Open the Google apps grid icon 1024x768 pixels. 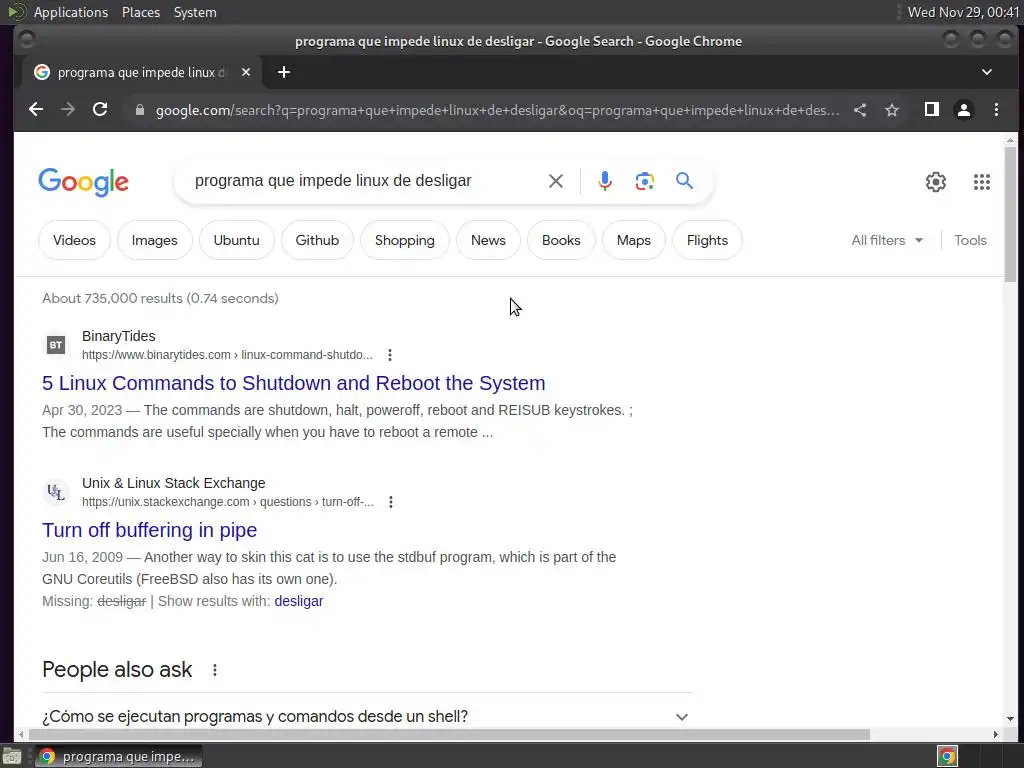982,182
